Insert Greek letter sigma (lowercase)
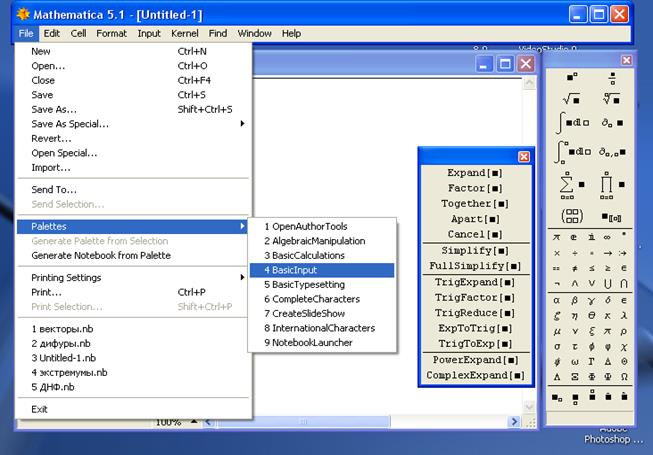This screenshot has height=455, width=653. [x=557, y=346]
